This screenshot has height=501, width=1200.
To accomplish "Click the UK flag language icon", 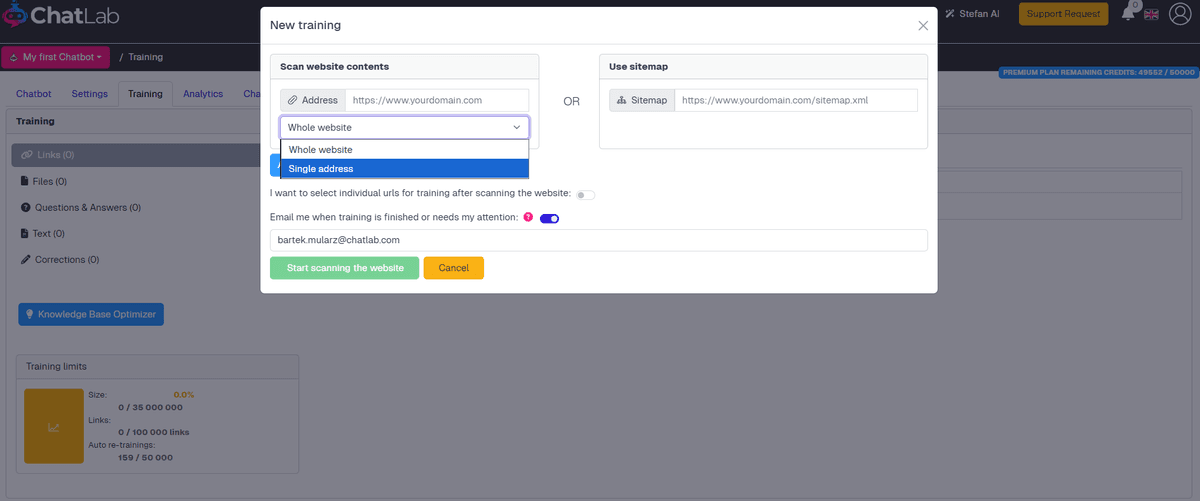I will [x=1152, y=14].
